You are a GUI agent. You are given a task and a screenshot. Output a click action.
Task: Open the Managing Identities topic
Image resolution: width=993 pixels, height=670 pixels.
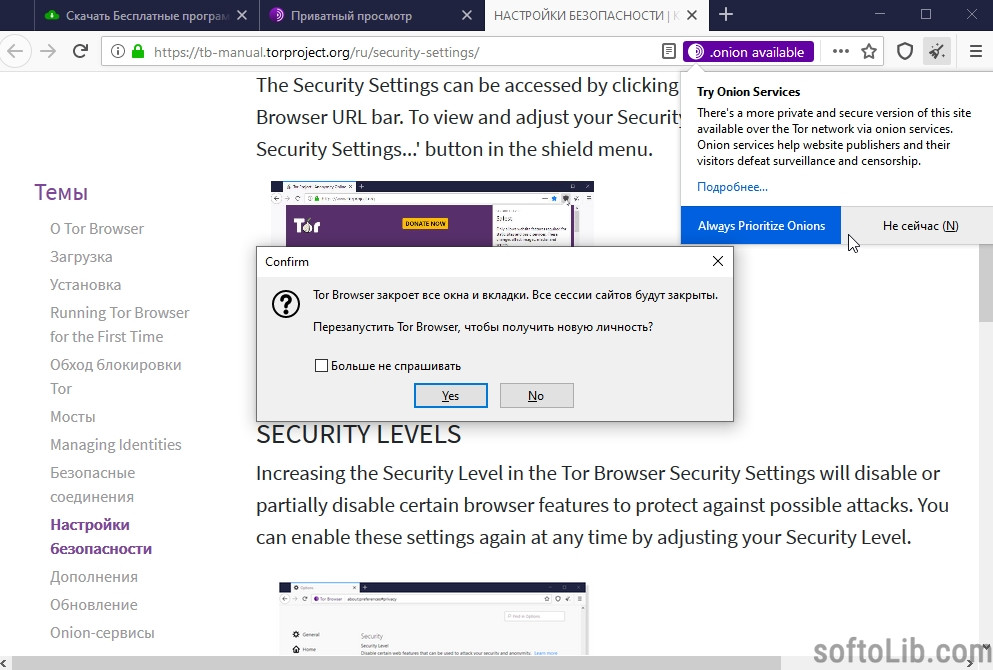pos(116,445)
